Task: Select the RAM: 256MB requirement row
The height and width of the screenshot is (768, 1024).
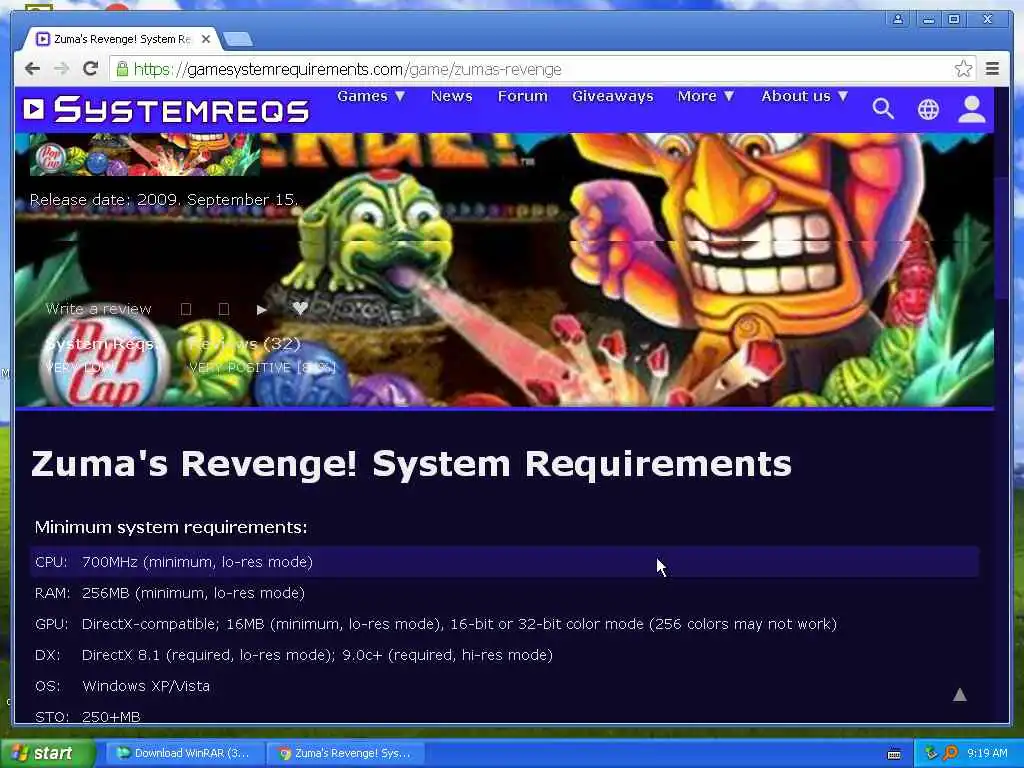Action: [504, 593]
